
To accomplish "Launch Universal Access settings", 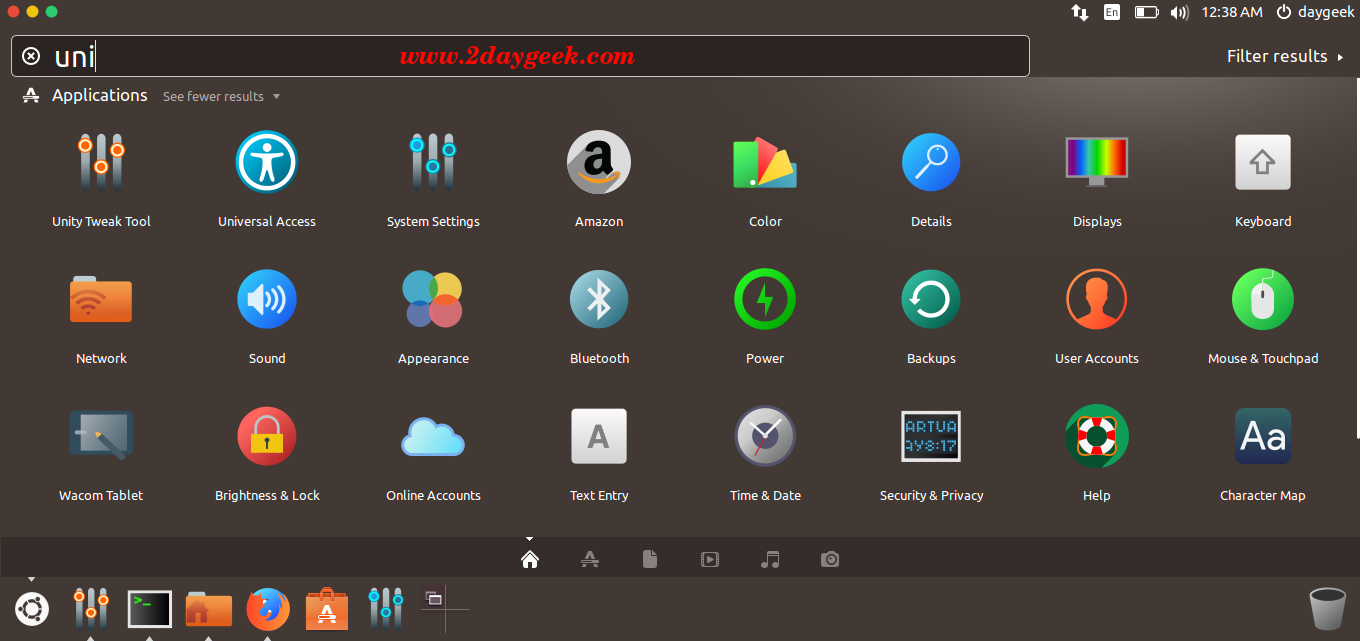I will pyautogui.click(x=267, y=162).
